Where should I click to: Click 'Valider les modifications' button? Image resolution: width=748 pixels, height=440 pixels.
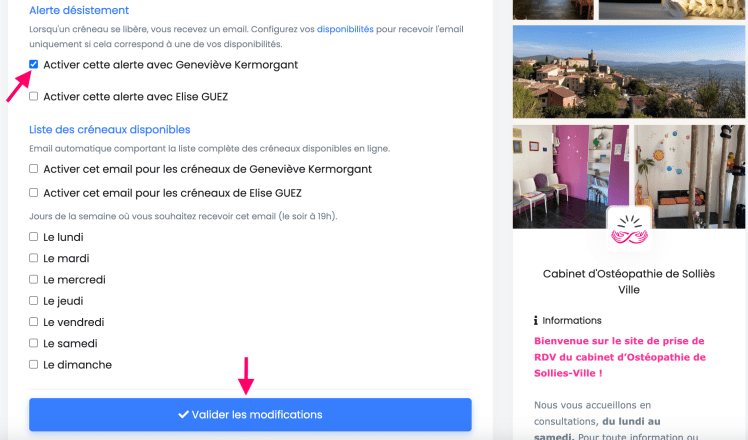[x=250, y=414]
